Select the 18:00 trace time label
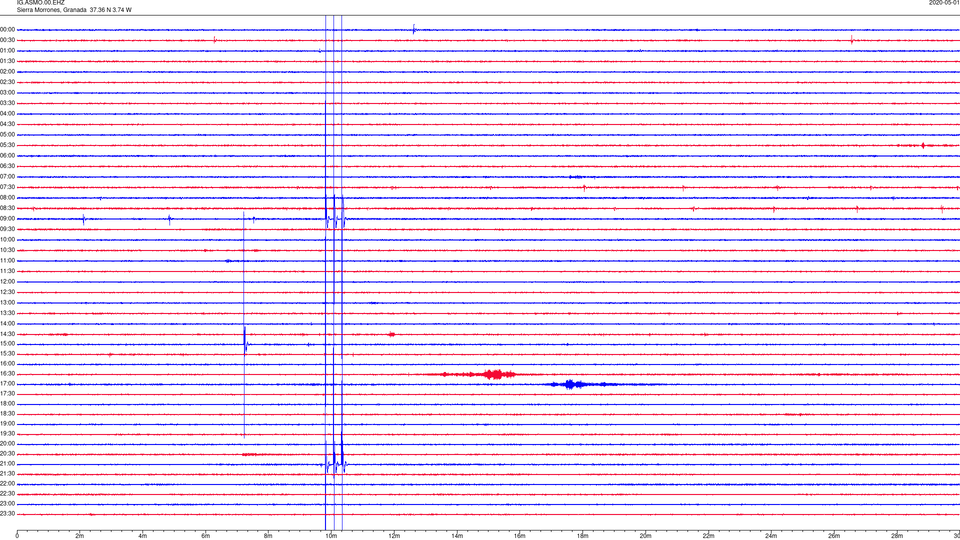Image resolution: width=960 pixels, height=540 pixels. pos(8,403)
